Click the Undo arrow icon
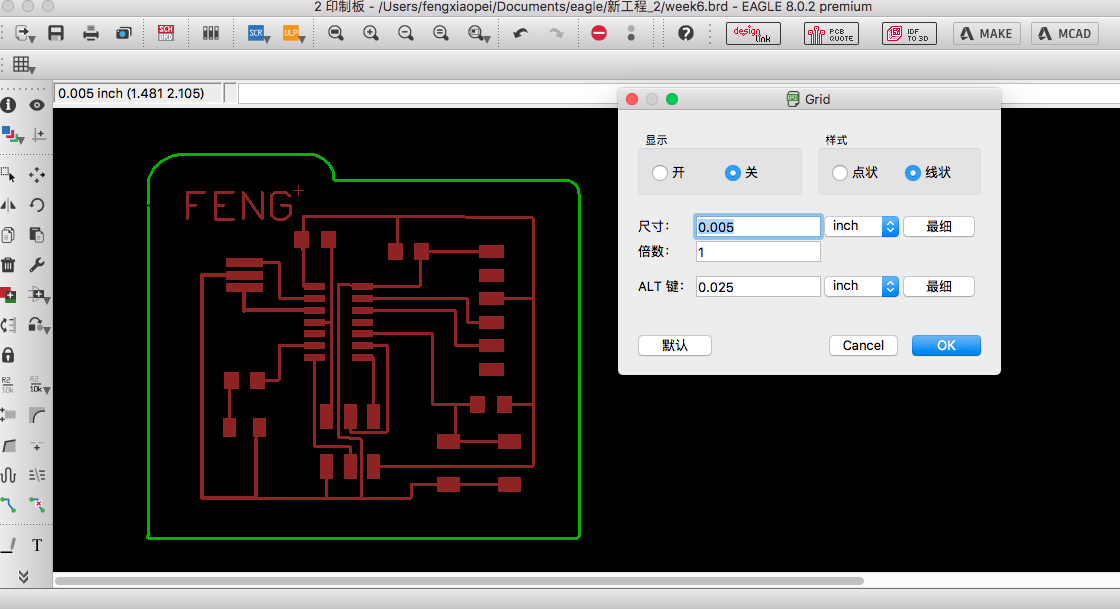Screen dimensions: 1120x609 (x=521, y=33)
